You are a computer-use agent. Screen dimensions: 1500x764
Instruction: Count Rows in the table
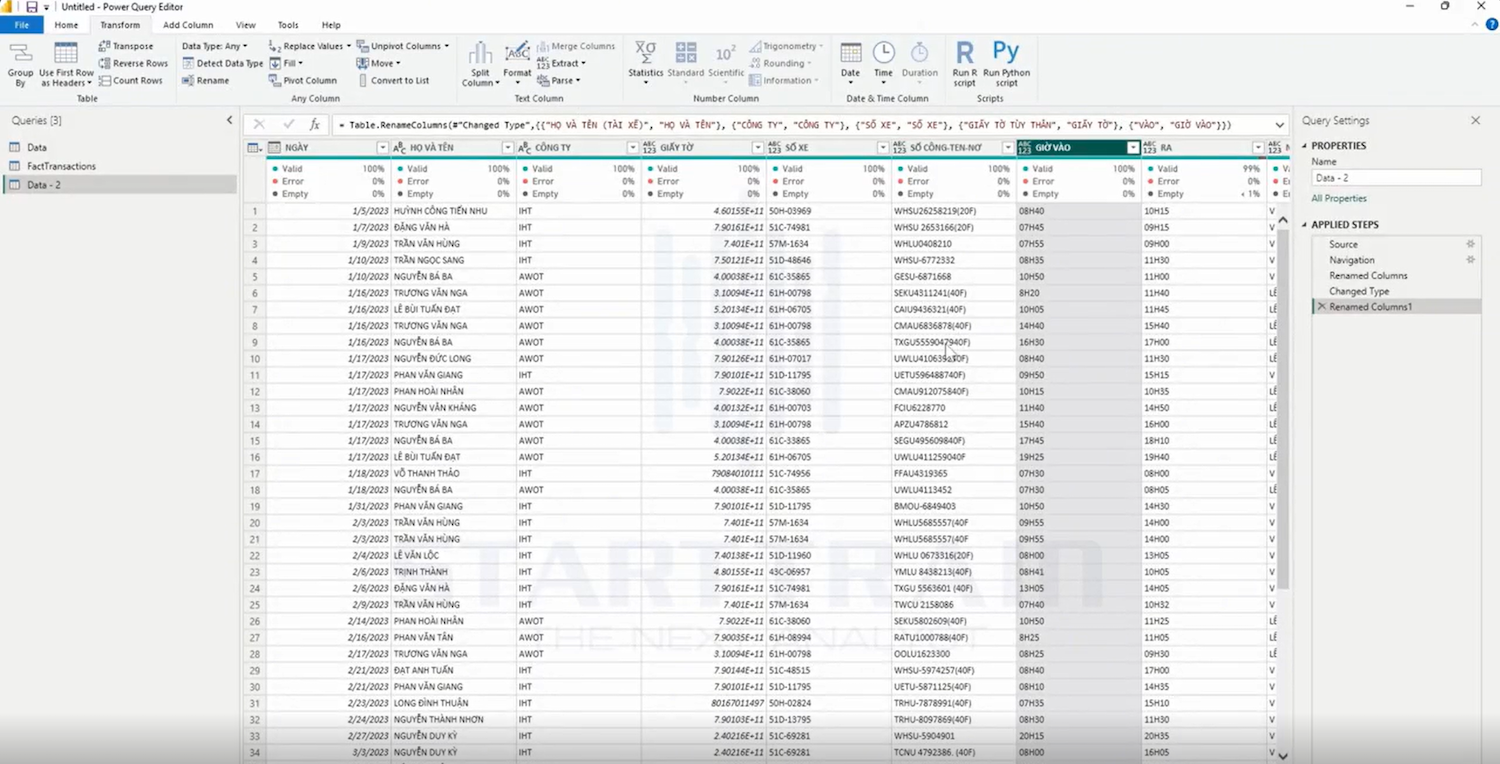(x=130, y=80)
